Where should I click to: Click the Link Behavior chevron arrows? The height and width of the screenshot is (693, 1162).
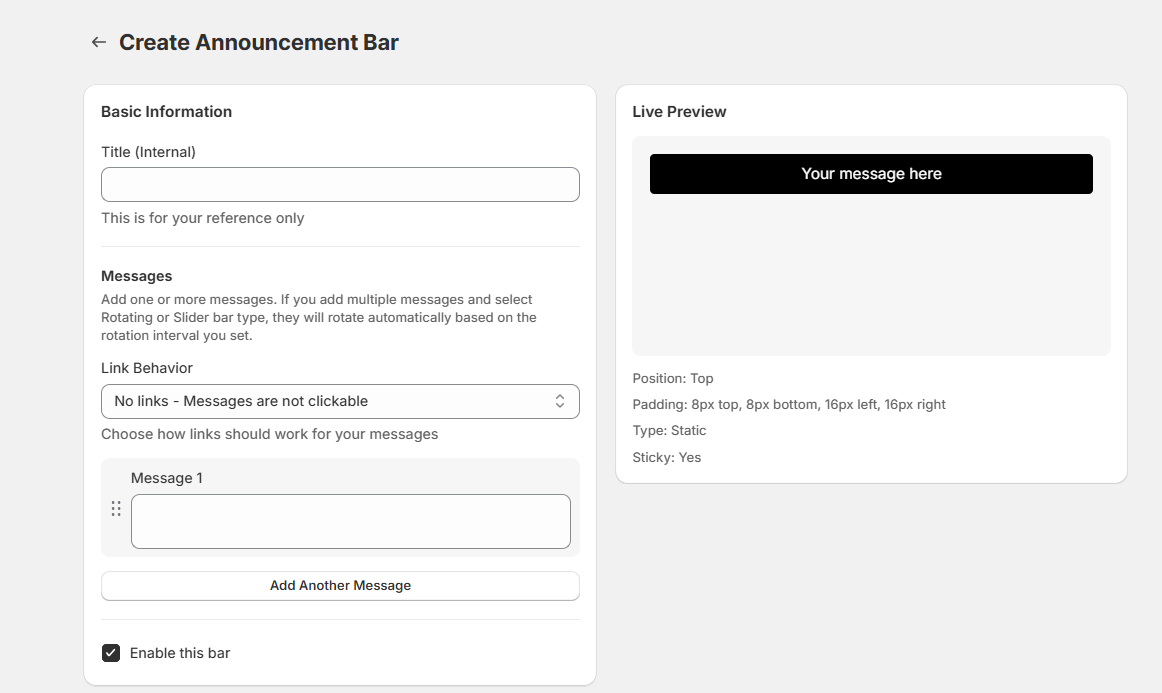pos(560,401)
